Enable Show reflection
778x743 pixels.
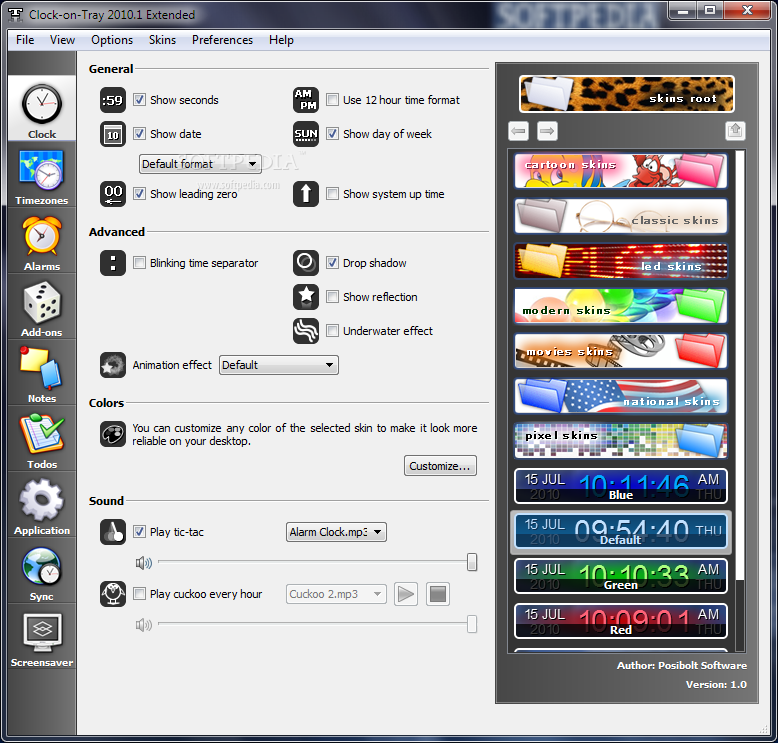coord(332,297)
